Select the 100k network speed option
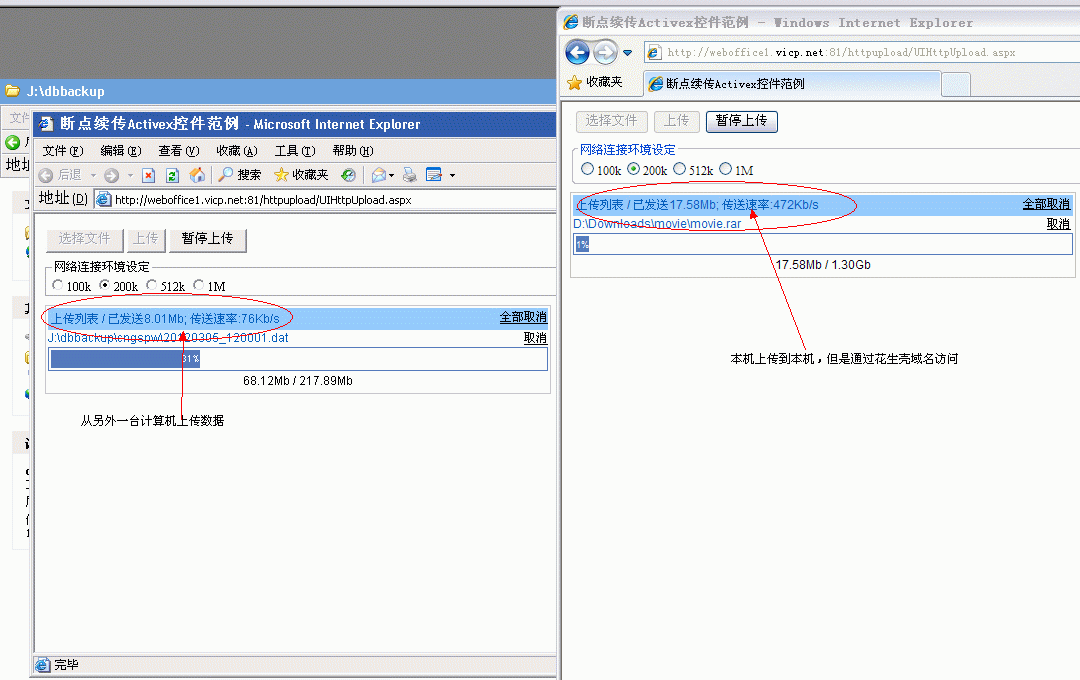Image resolution: width=1080 pixels, height=680 pixels. (588, 169)
